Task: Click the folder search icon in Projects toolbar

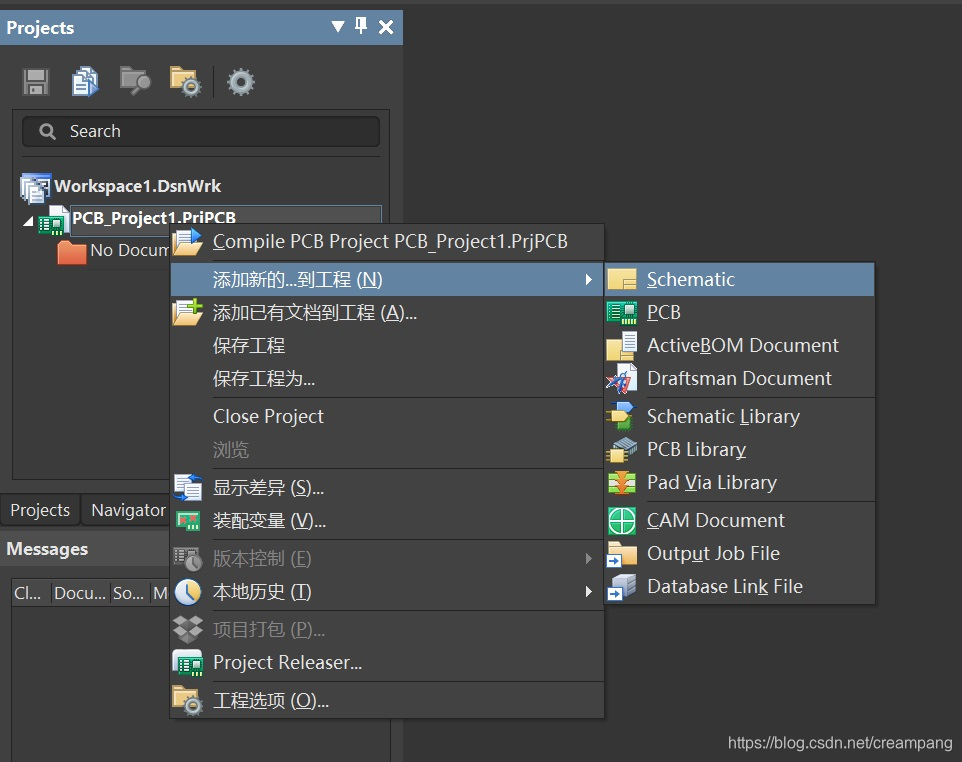Action: [135, 81]
